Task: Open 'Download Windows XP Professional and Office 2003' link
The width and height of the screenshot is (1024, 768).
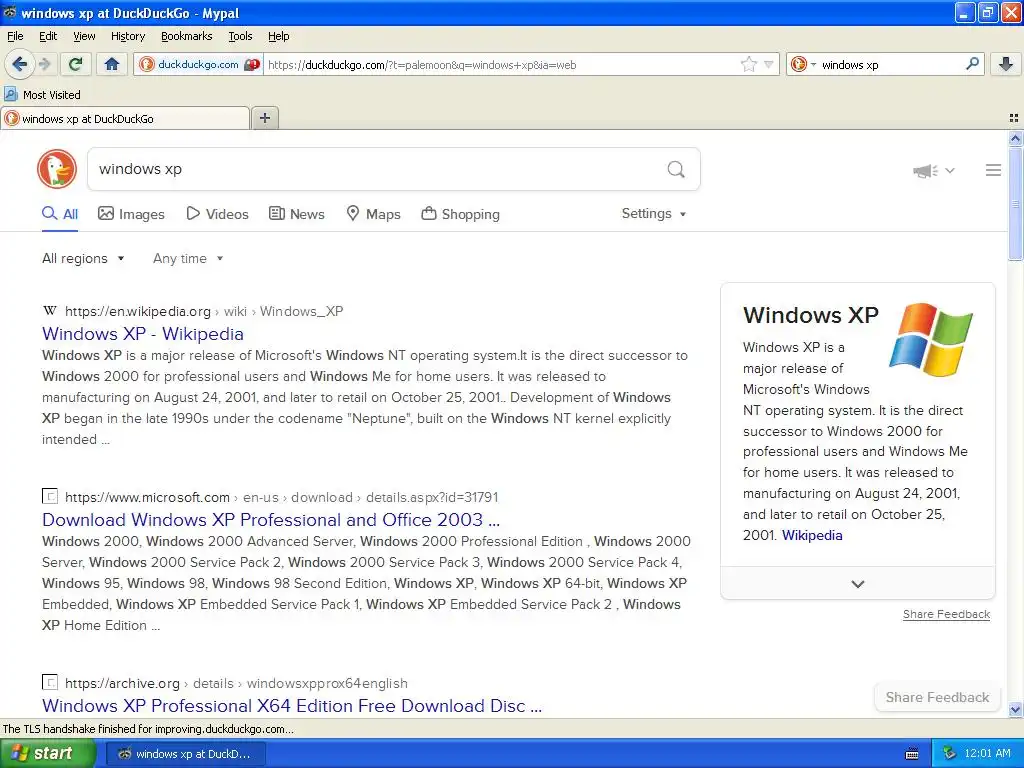Action: pos(271,520)
